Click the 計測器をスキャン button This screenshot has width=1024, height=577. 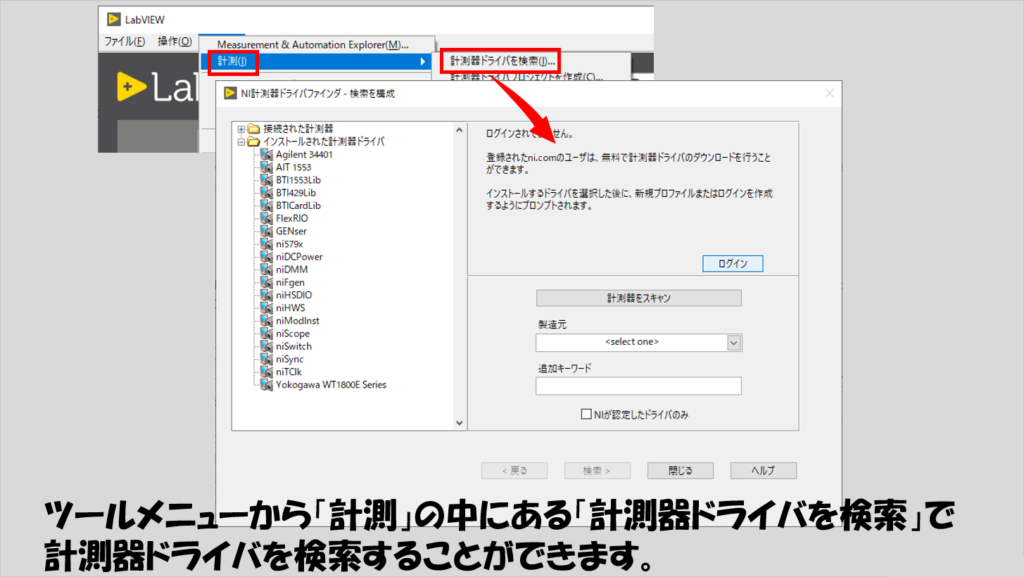coord(639,298)
